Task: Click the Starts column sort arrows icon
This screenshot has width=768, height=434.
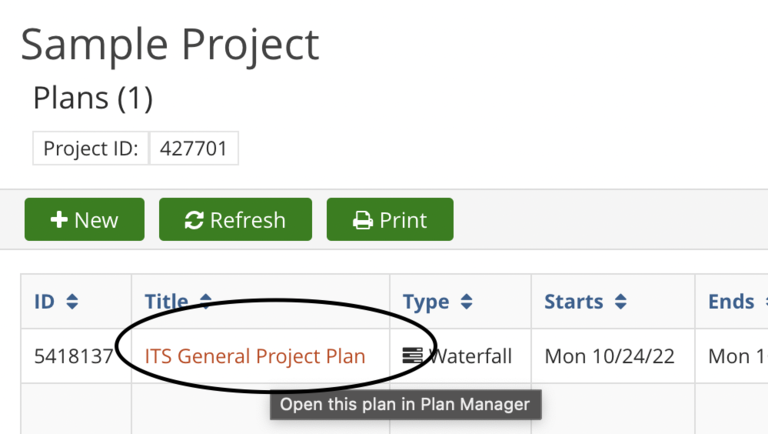Action: tap(621, 301)
